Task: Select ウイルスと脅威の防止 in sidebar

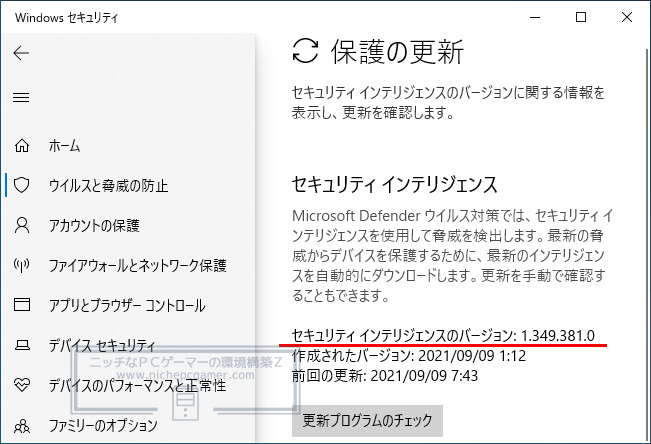Action: (x=108, y=186)
